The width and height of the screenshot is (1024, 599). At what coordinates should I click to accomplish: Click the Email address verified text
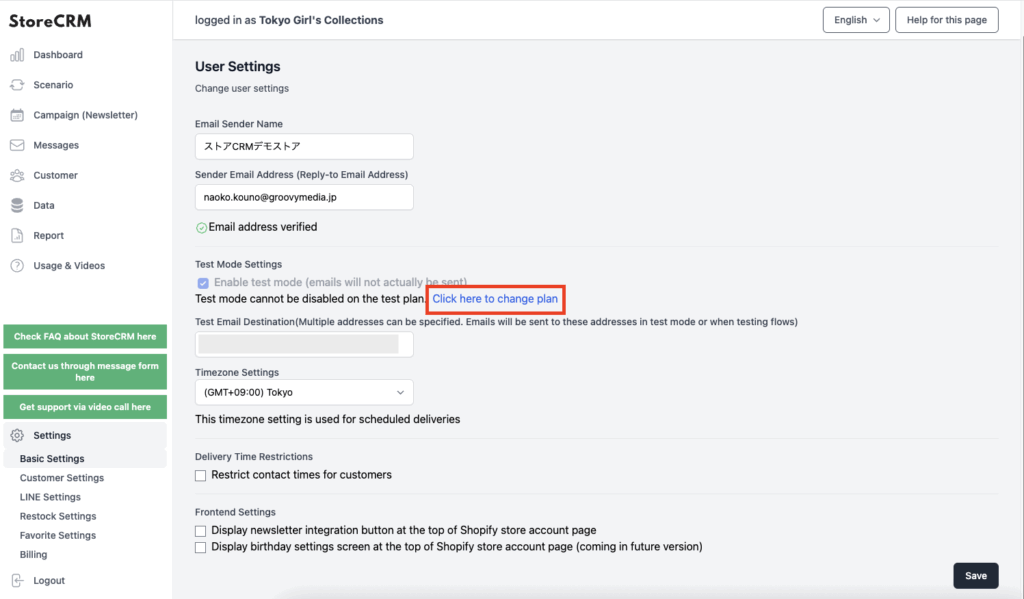(263, 227)
